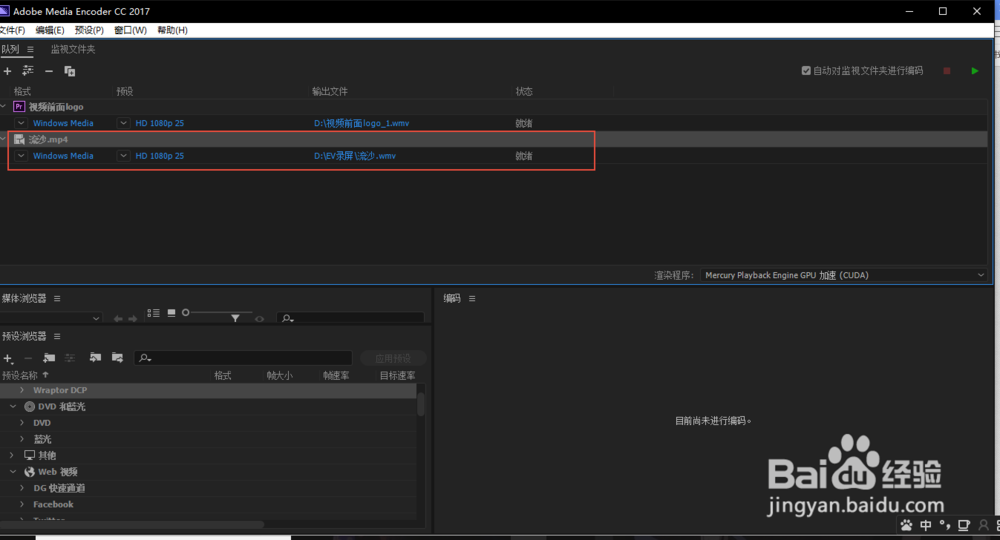Open the 帮助(H) menu
The image size is (1000, 540).
pos(172,30)
